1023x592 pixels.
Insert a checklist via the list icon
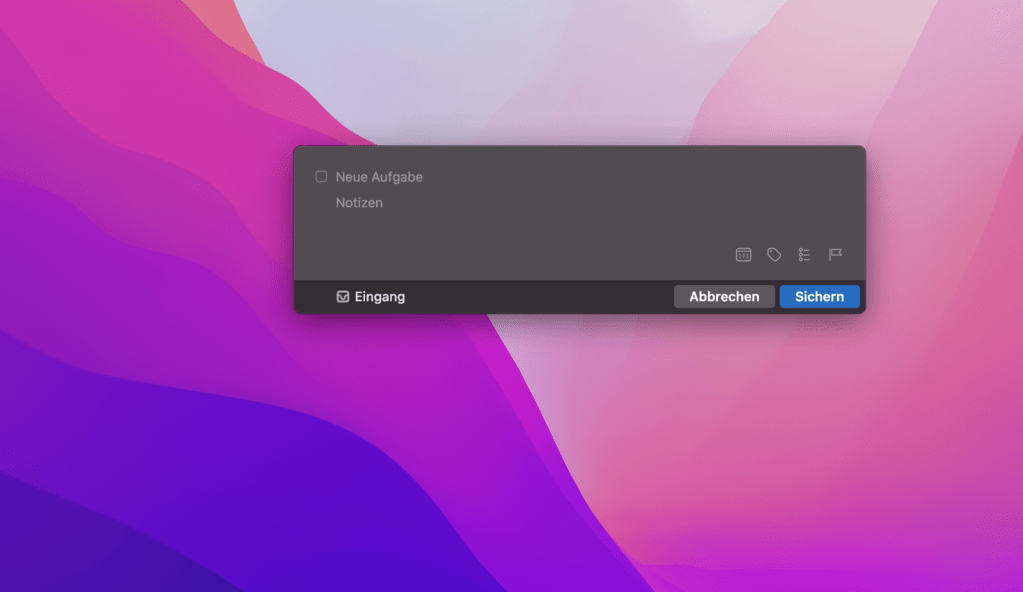[804, 255]
